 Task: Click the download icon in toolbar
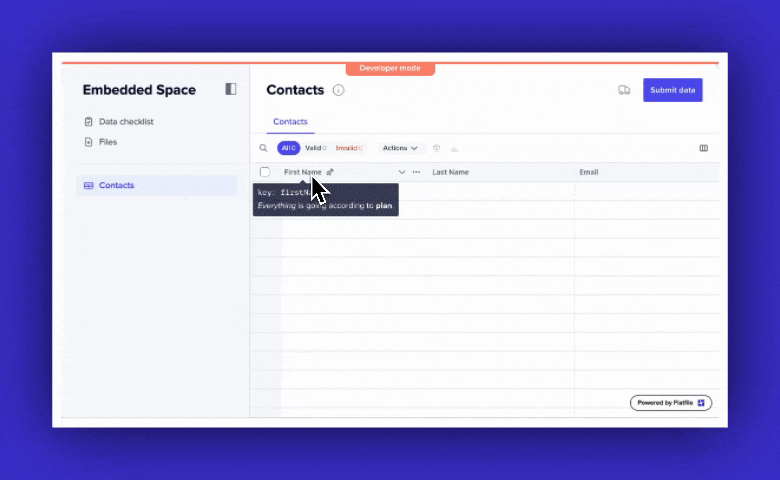[454, 148]
